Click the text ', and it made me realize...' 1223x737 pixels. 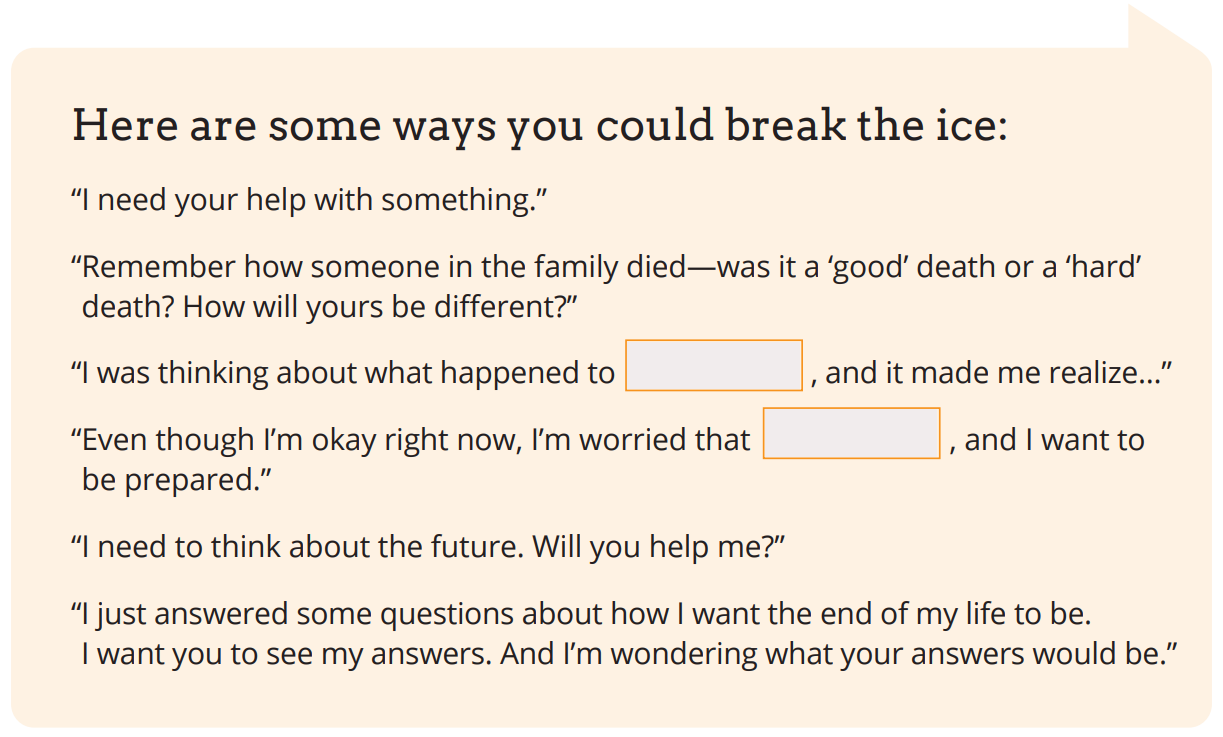tap(991, 373)
